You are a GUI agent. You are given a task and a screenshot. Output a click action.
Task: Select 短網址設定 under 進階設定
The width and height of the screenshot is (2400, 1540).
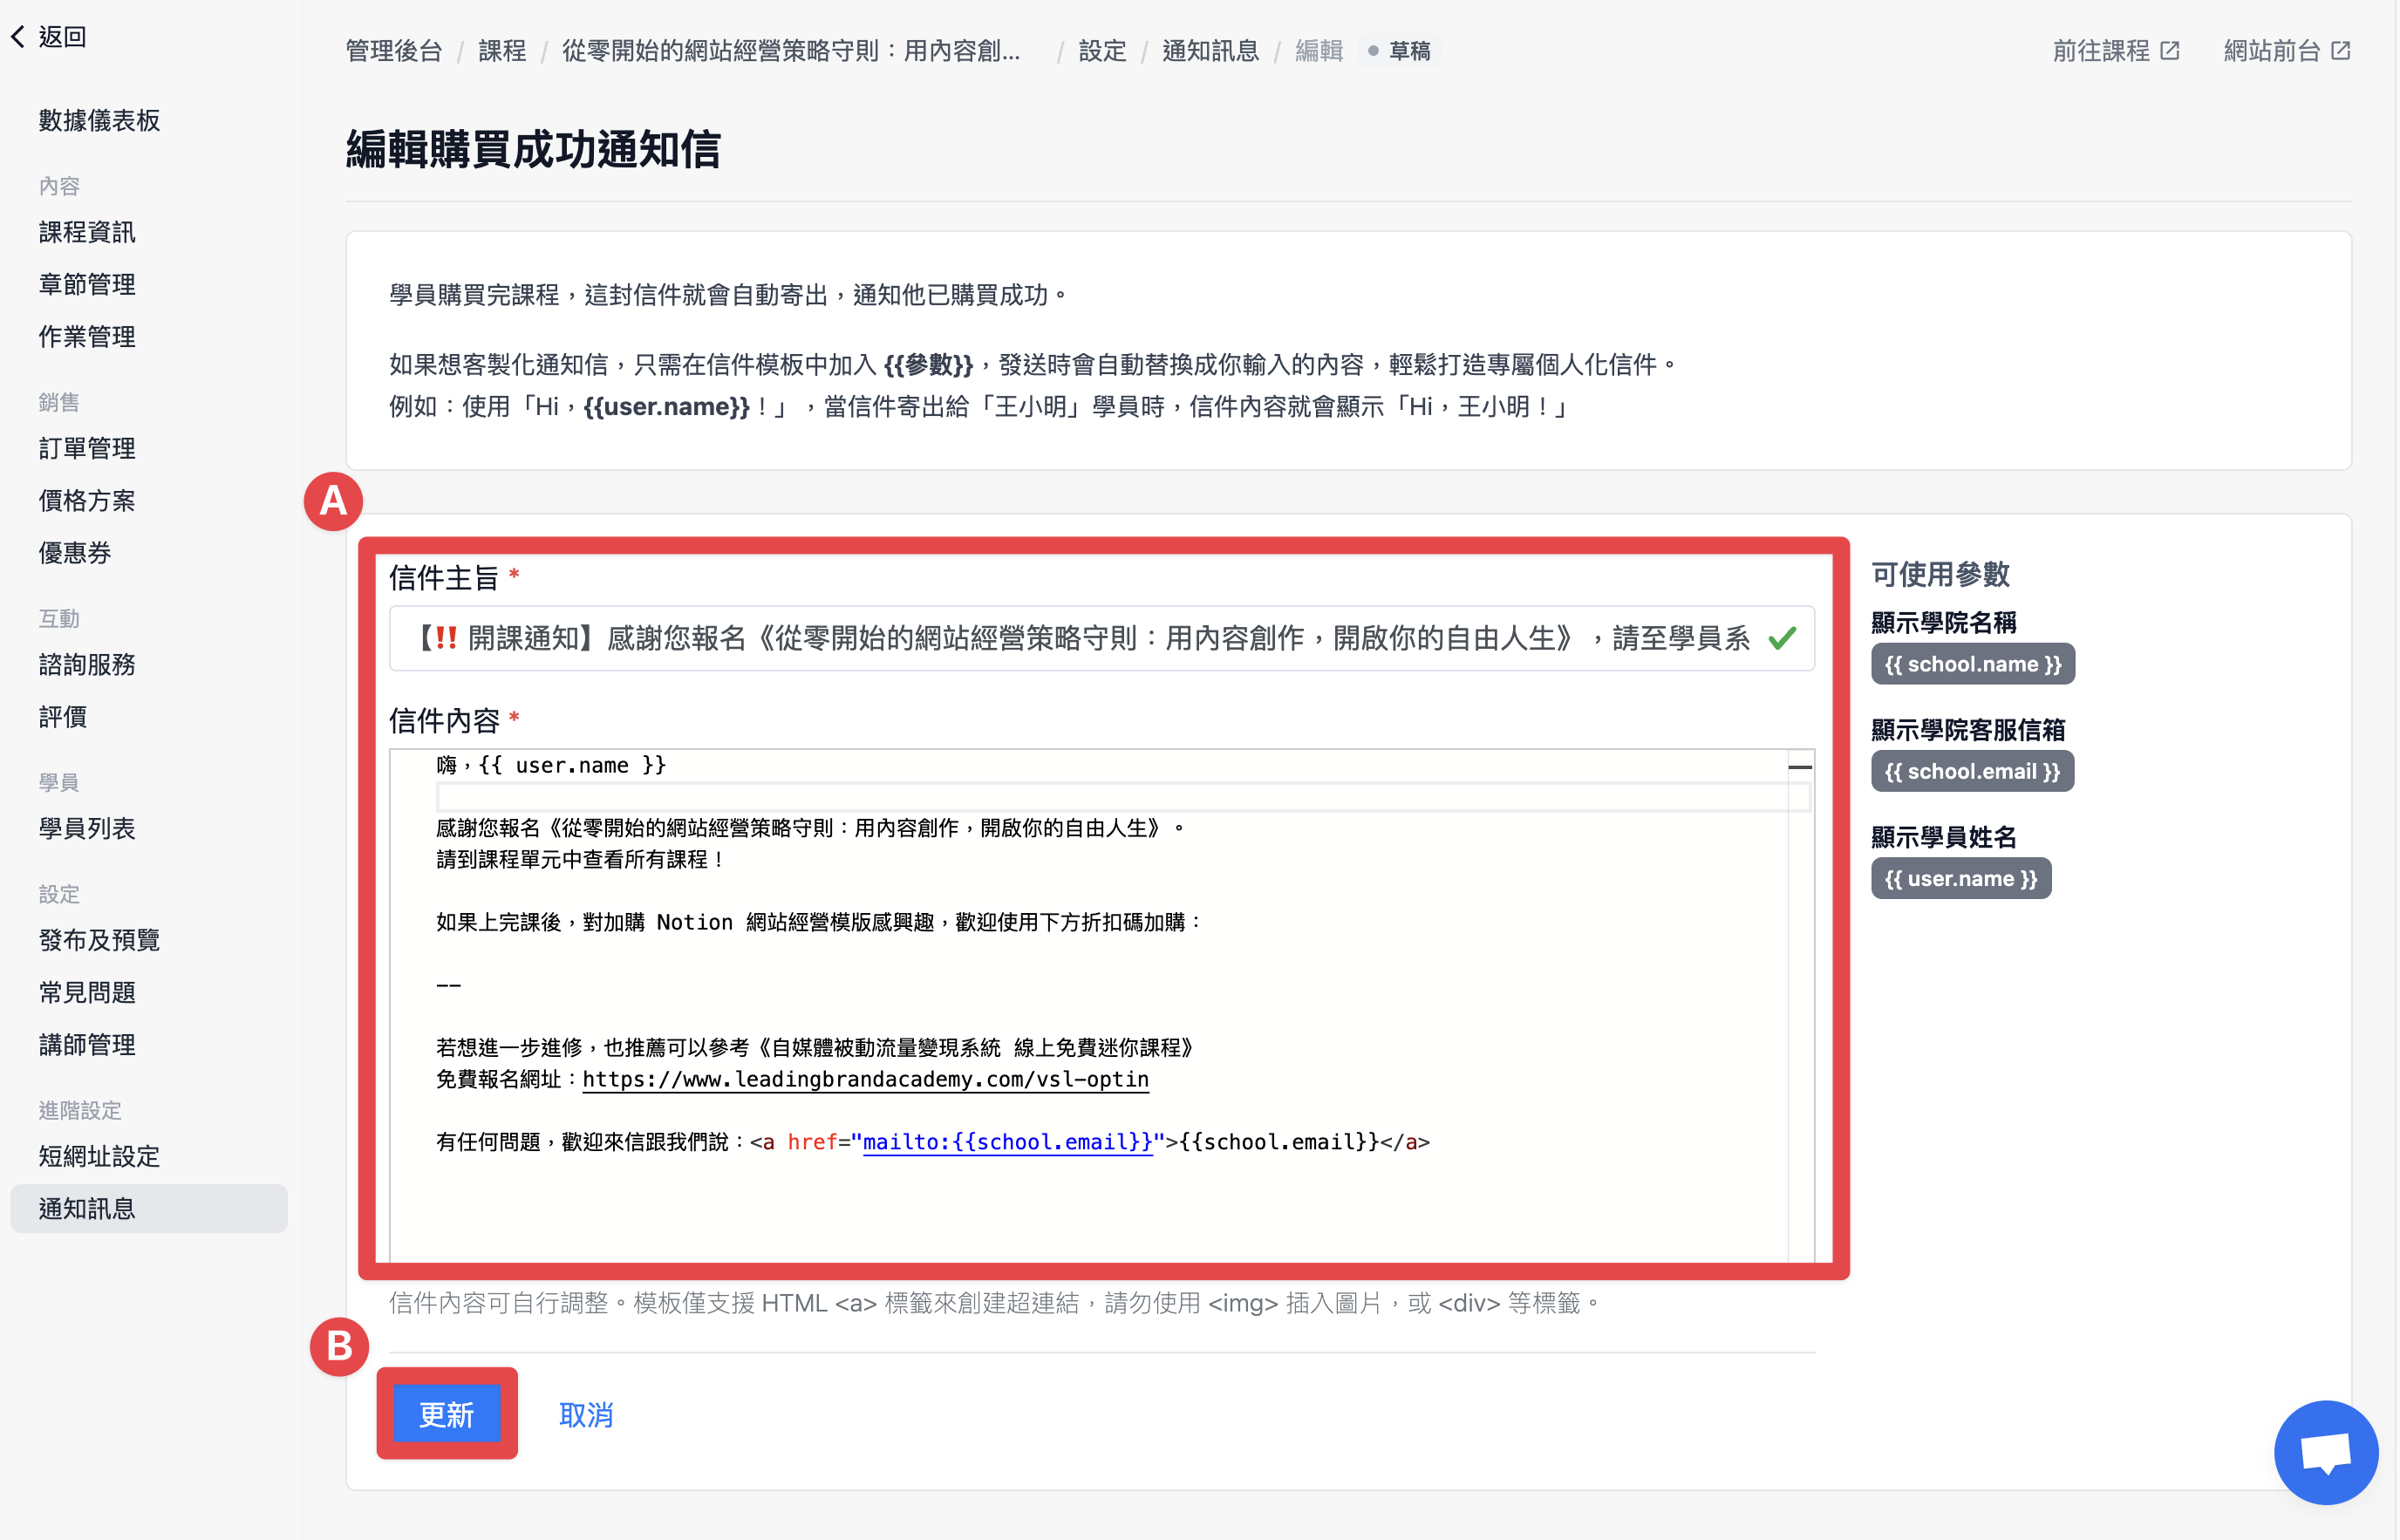pos(99,1156)
